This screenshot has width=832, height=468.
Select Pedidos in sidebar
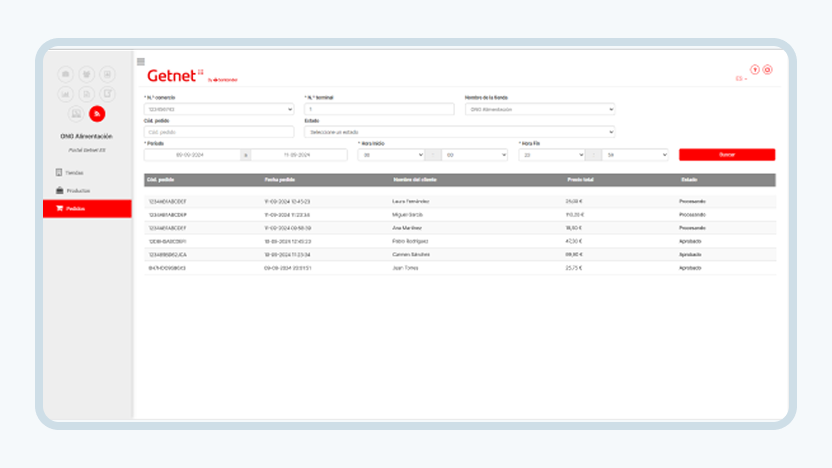pyautogui.click(x=87, y=209)
